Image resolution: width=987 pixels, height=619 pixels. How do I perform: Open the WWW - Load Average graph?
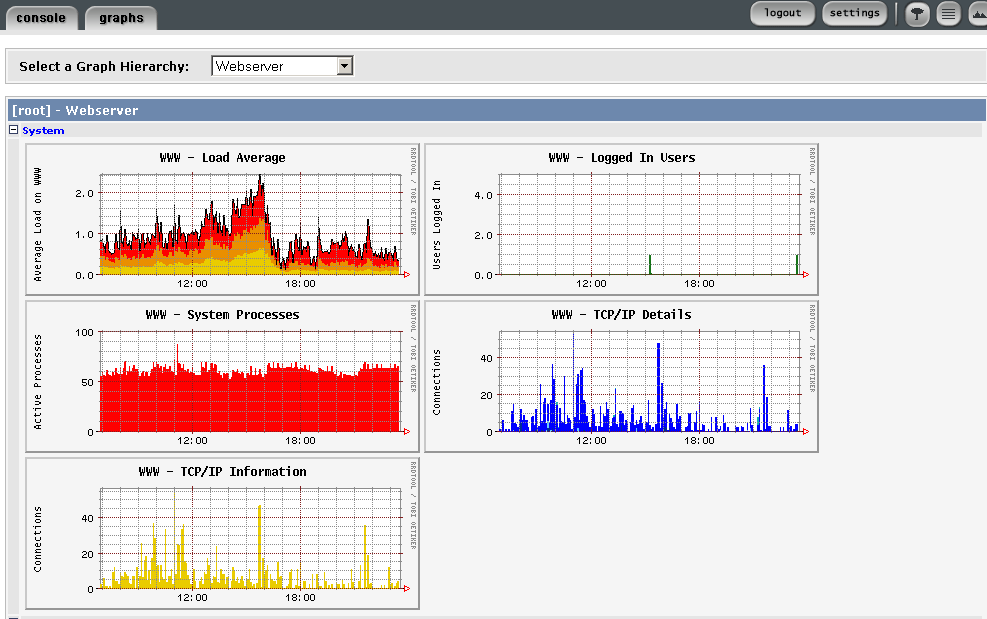coord(222,219)
